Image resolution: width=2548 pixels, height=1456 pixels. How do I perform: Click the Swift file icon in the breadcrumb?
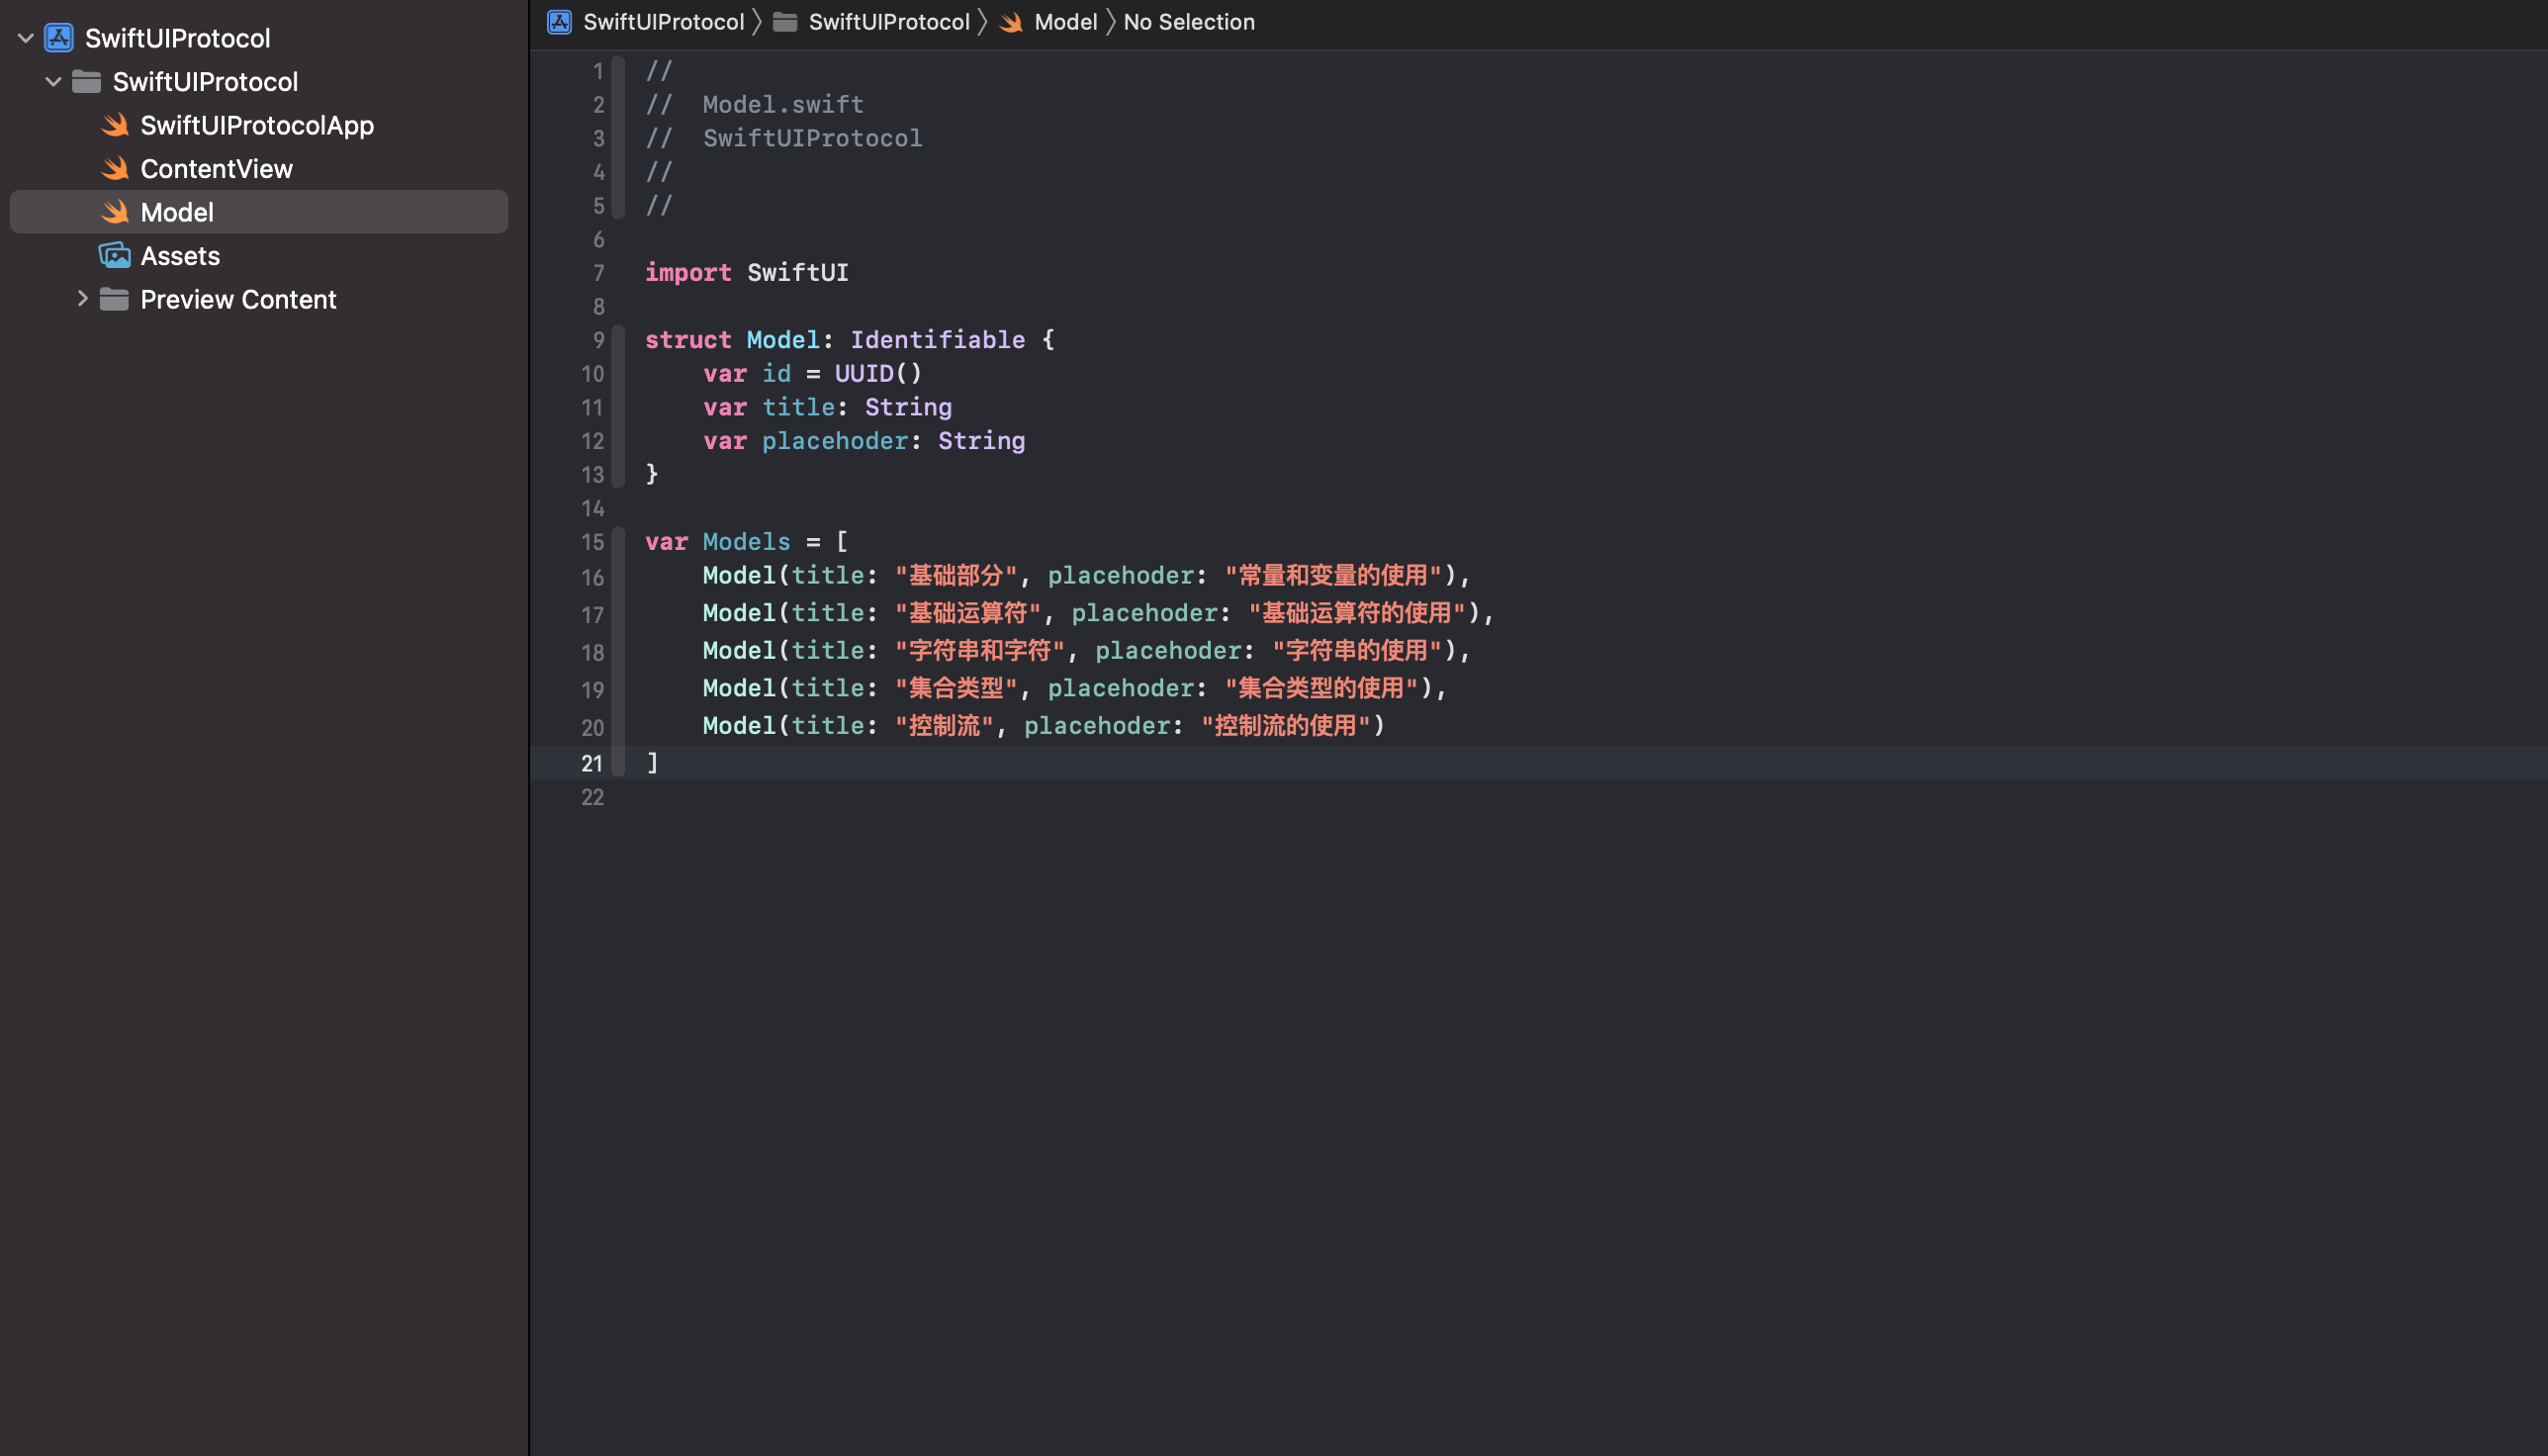tap(1011, 22)
